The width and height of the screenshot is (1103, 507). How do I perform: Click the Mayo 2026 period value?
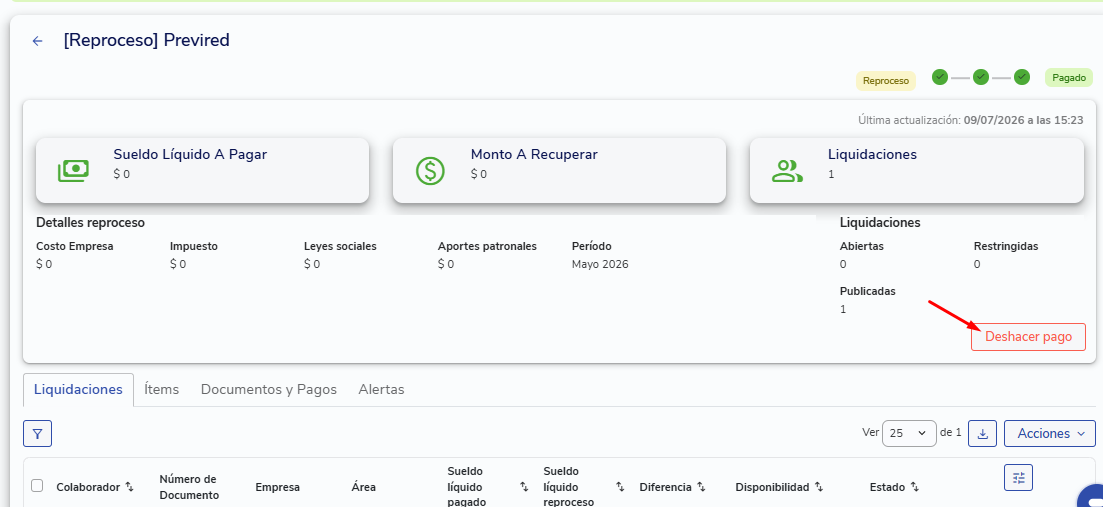point(600,264)
